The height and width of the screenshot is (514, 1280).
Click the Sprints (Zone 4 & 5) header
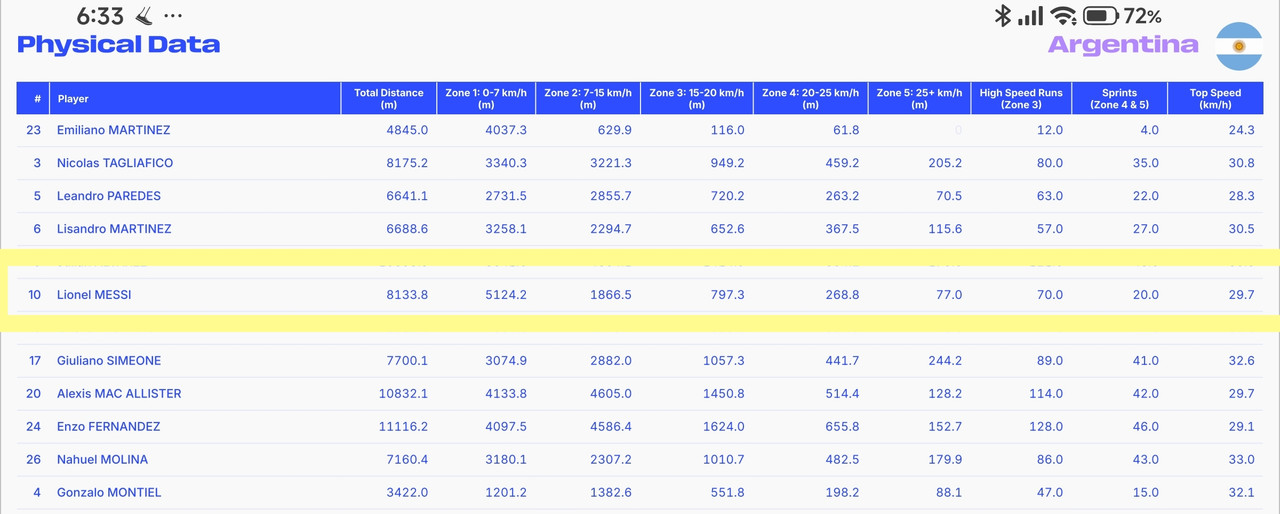[x=1119, y=98]
